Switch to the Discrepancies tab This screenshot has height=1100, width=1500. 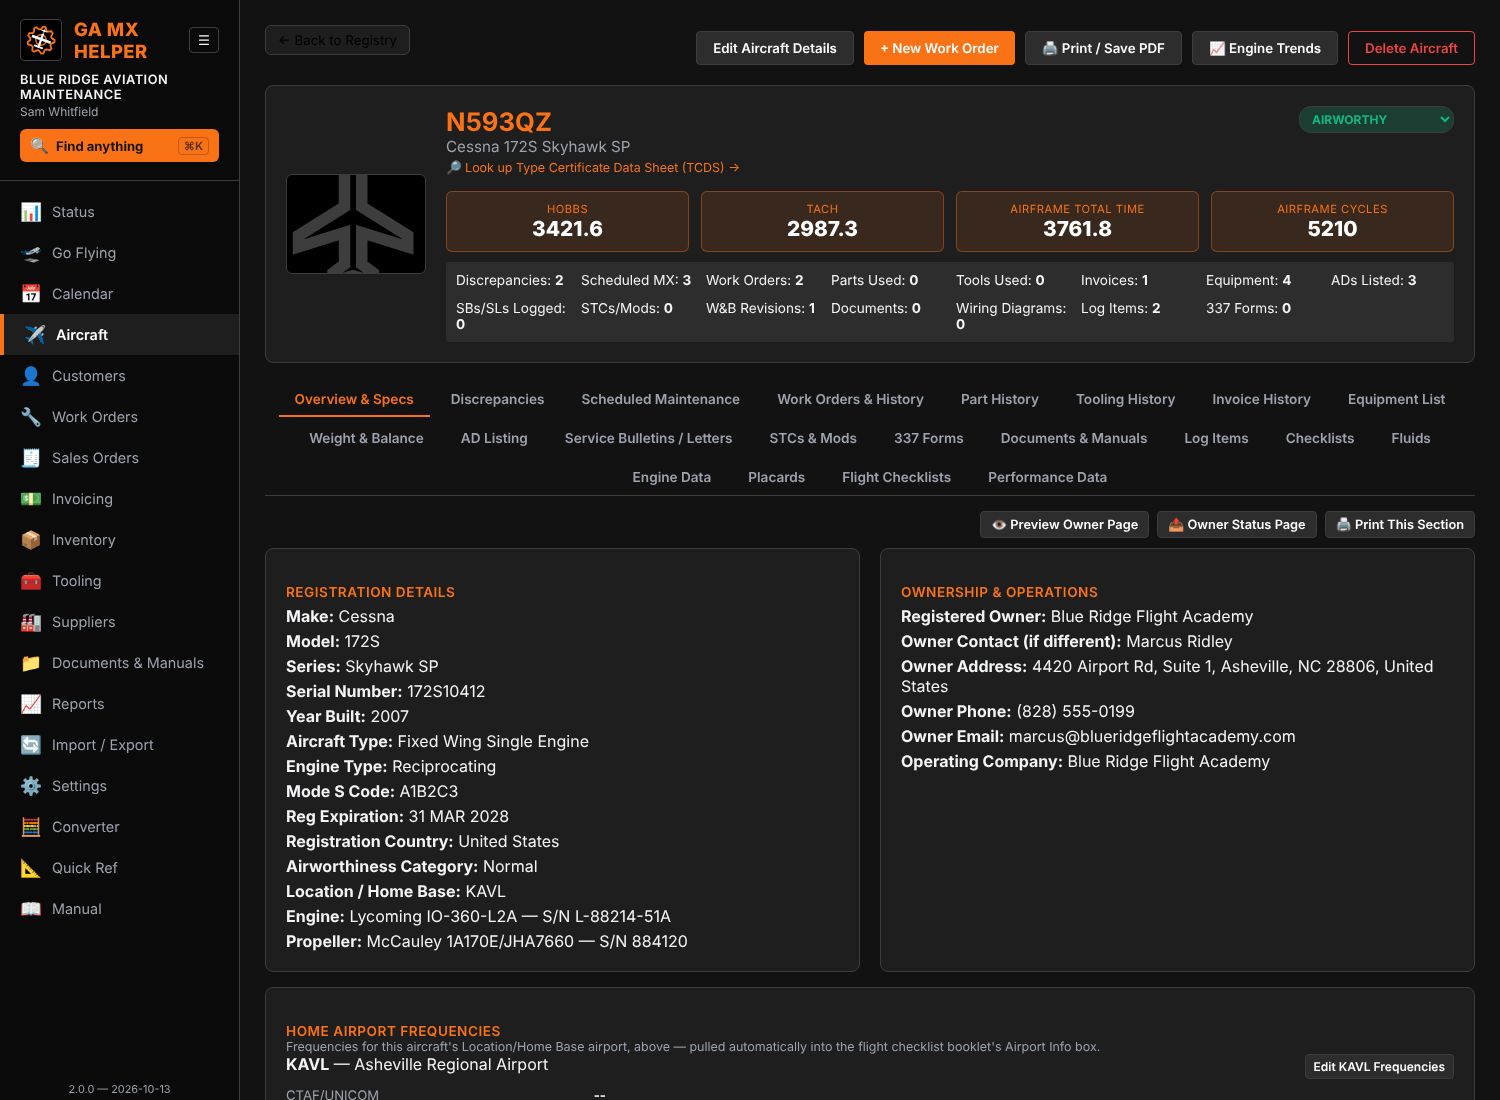[497, 399]
